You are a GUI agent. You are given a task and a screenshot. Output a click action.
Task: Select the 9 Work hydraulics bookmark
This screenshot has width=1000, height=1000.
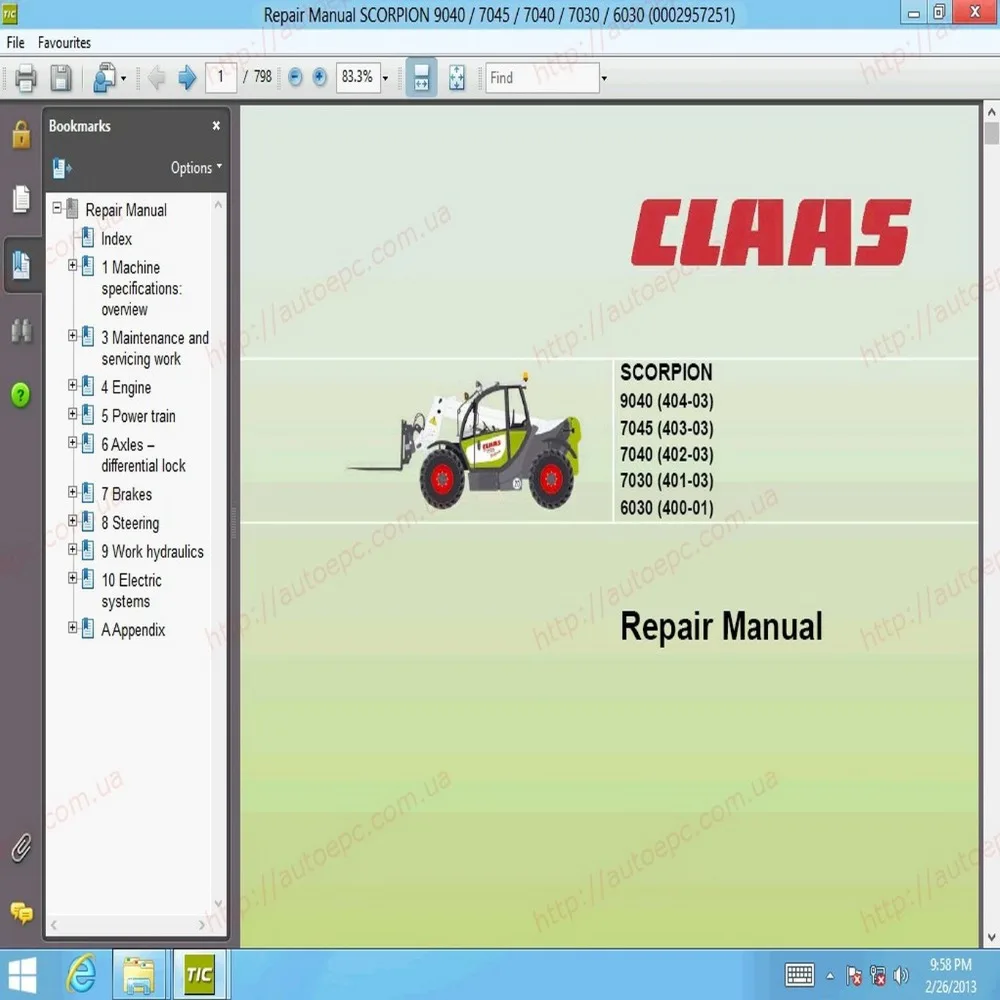point(152,552)
